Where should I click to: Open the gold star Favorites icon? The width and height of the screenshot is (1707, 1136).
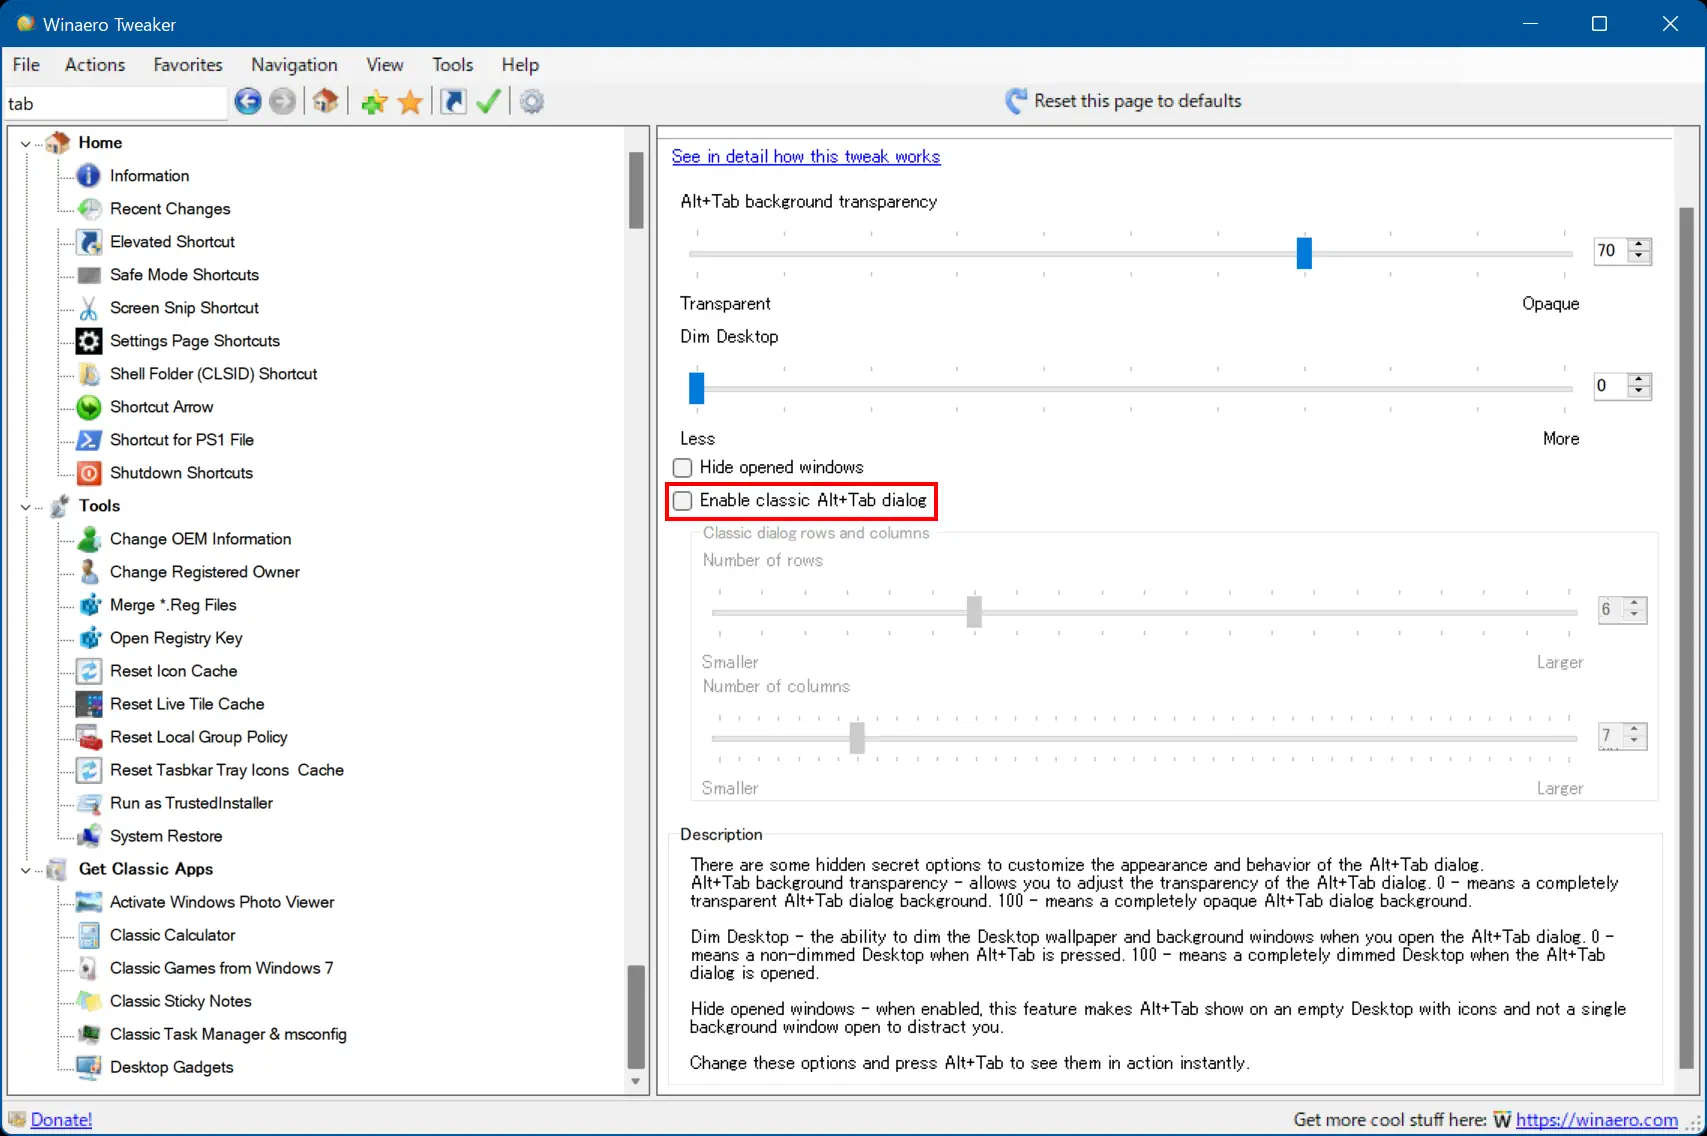[410, 102]
